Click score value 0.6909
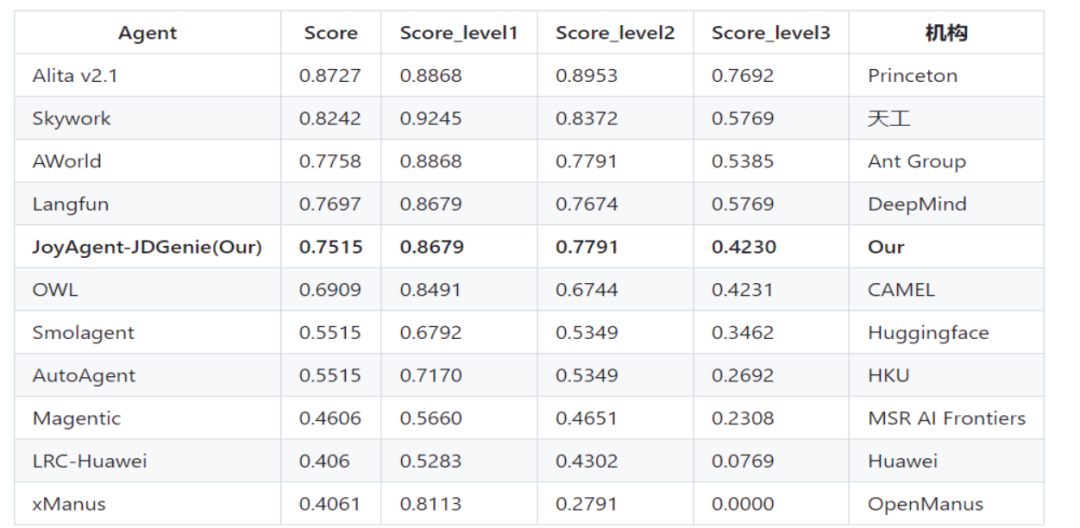1080x528 pixels. (330, 290)
